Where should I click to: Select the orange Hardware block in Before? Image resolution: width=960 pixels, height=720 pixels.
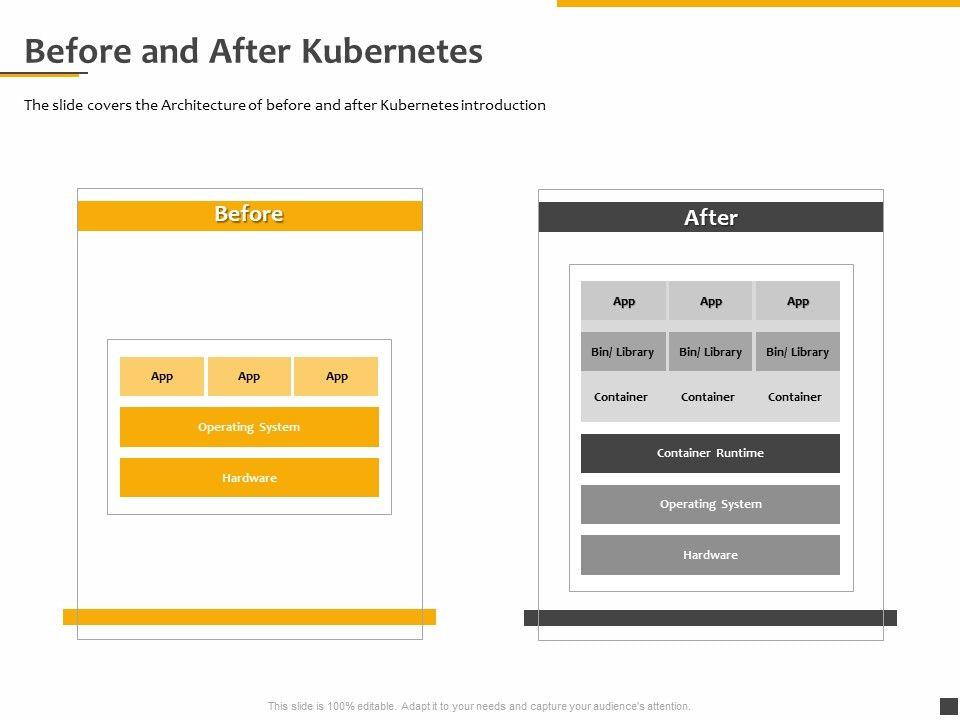pos(249,478)
